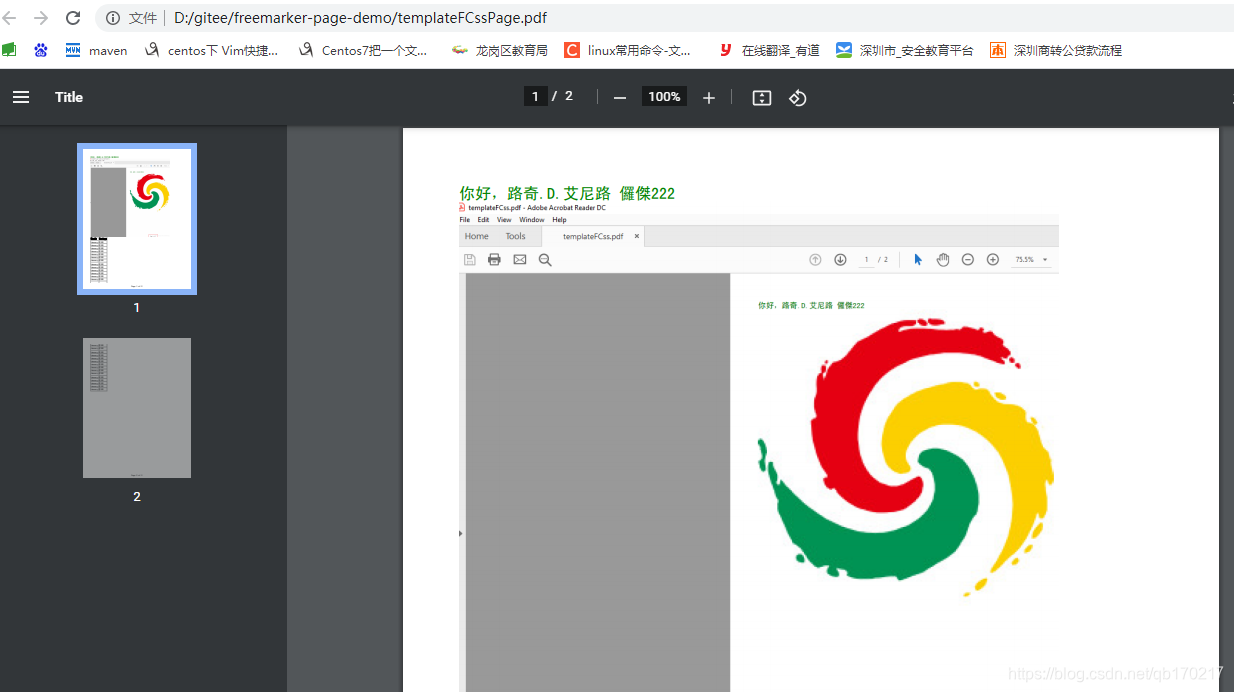This screenshot has height=692, width=1234.
Task: Select page 2 thumbnail in sidebar
Action: (137, 408)
